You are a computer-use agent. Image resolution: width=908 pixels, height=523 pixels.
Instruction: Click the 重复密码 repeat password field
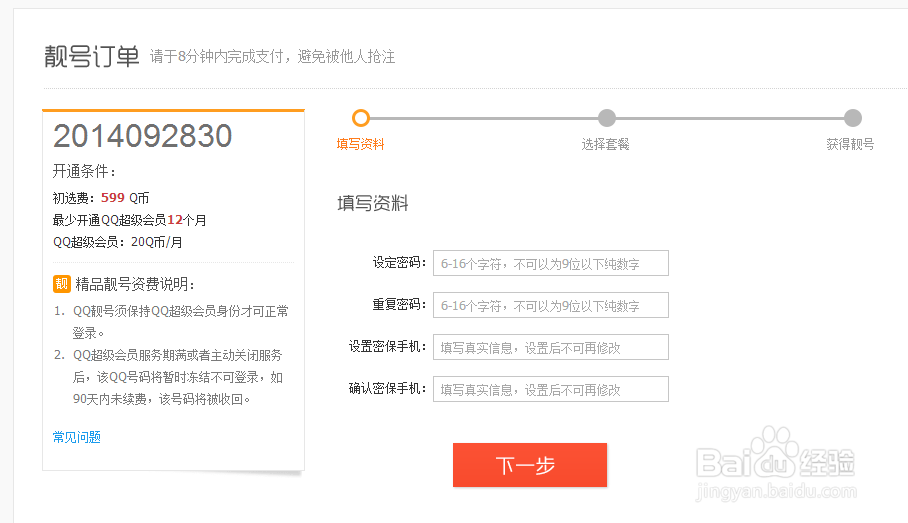(x=551, y=305)
